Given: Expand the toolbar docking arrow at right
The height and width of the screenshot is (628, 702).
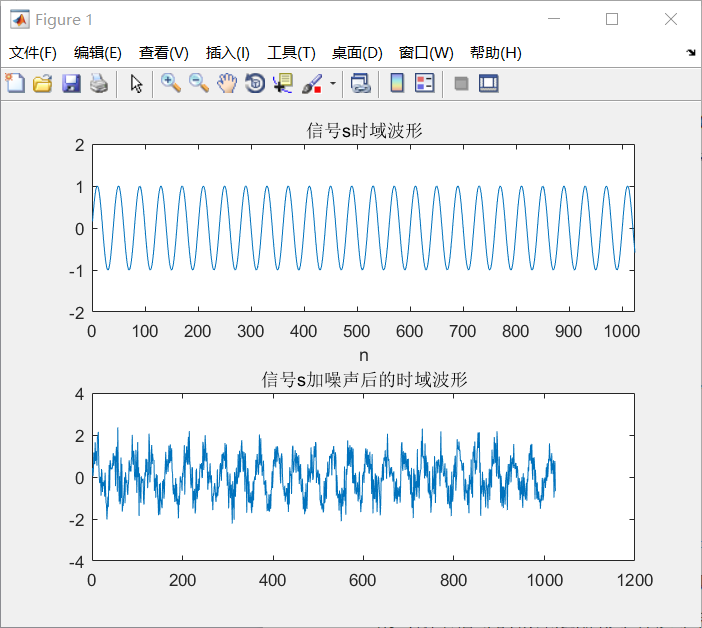Looking at the screenshot, I should click(691, 52).
